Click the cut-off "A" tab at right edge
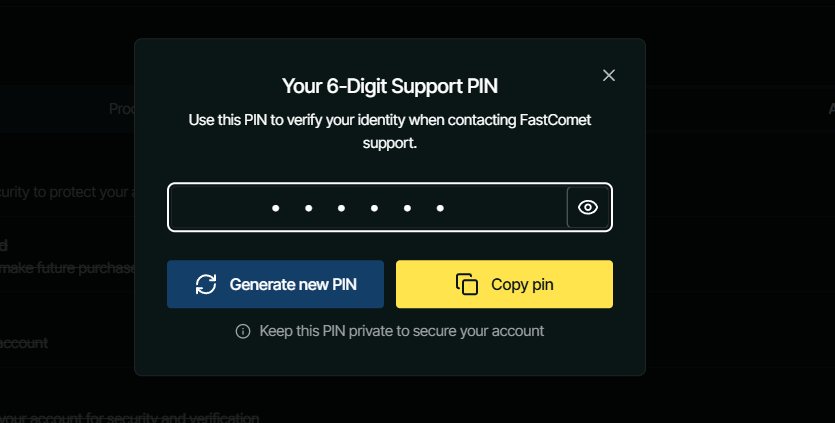Viewport: 835px width, 423px height. pos(831,109)
